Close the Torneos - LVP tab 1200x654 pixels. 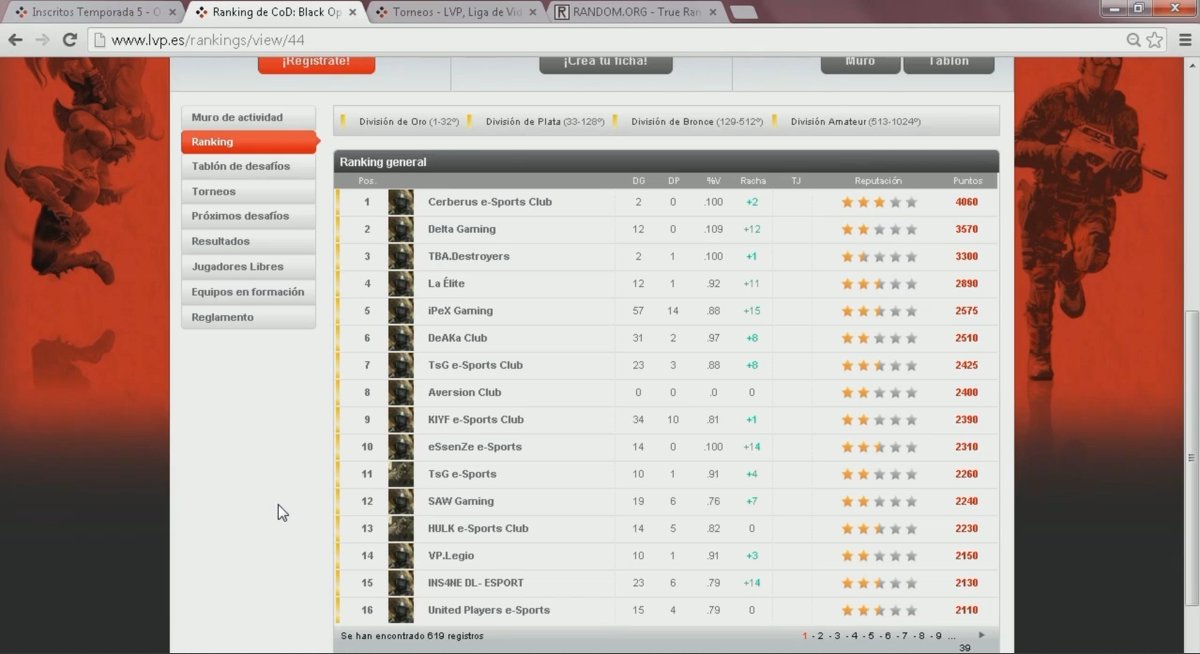(535, 12)
